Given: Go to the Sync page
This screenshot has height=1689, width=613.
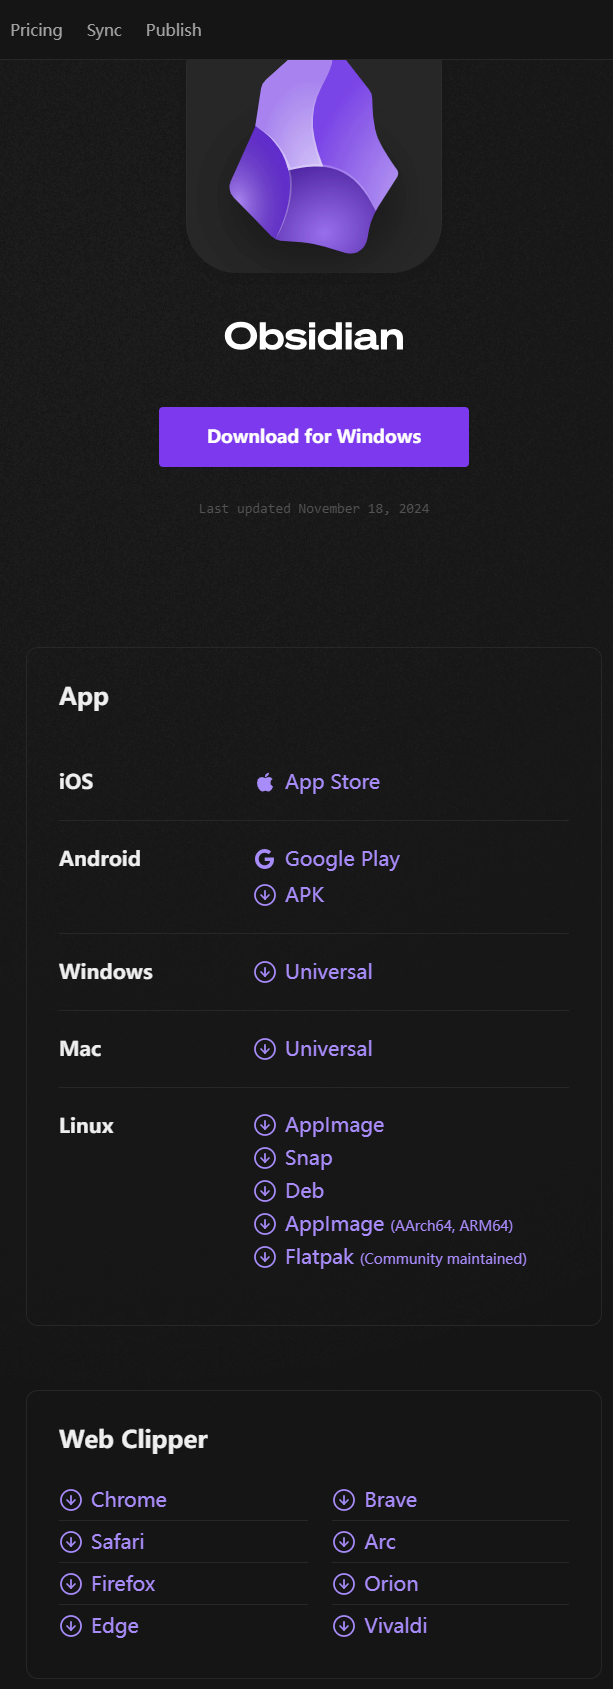Looking at the screenshot, I should click(104, 30).
